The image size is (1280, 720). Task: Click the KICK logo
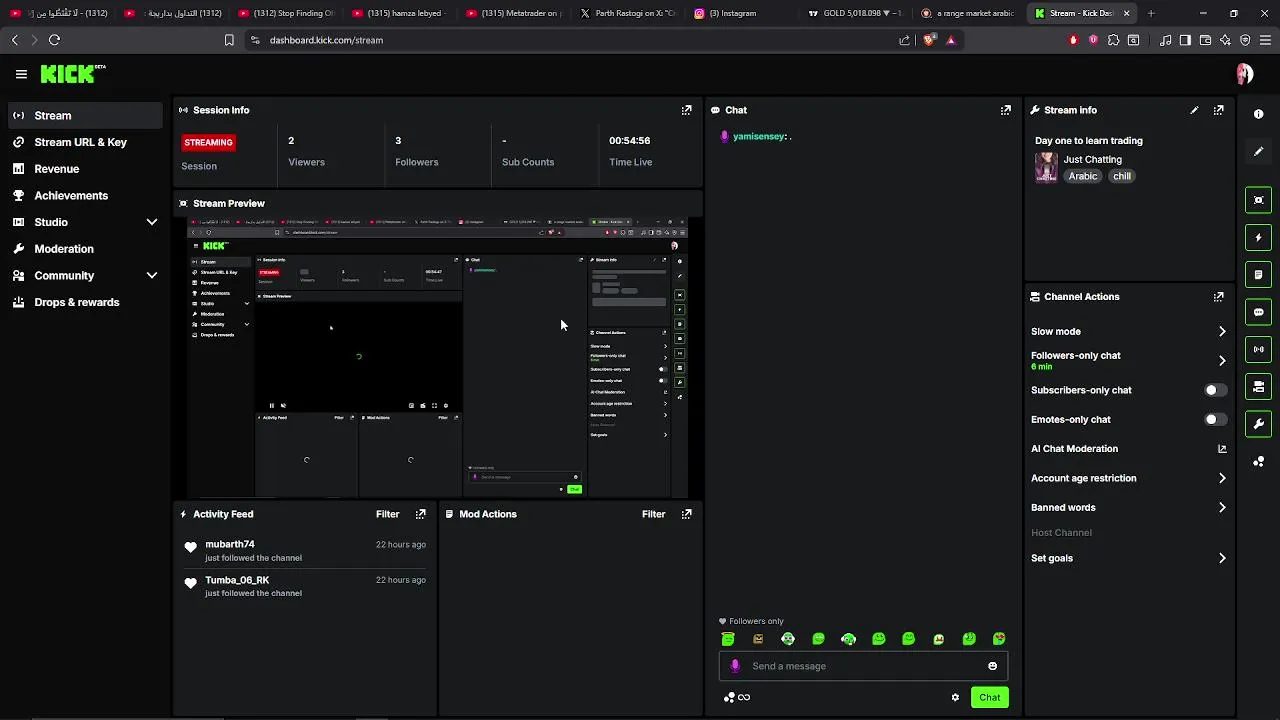pos(72,74)
